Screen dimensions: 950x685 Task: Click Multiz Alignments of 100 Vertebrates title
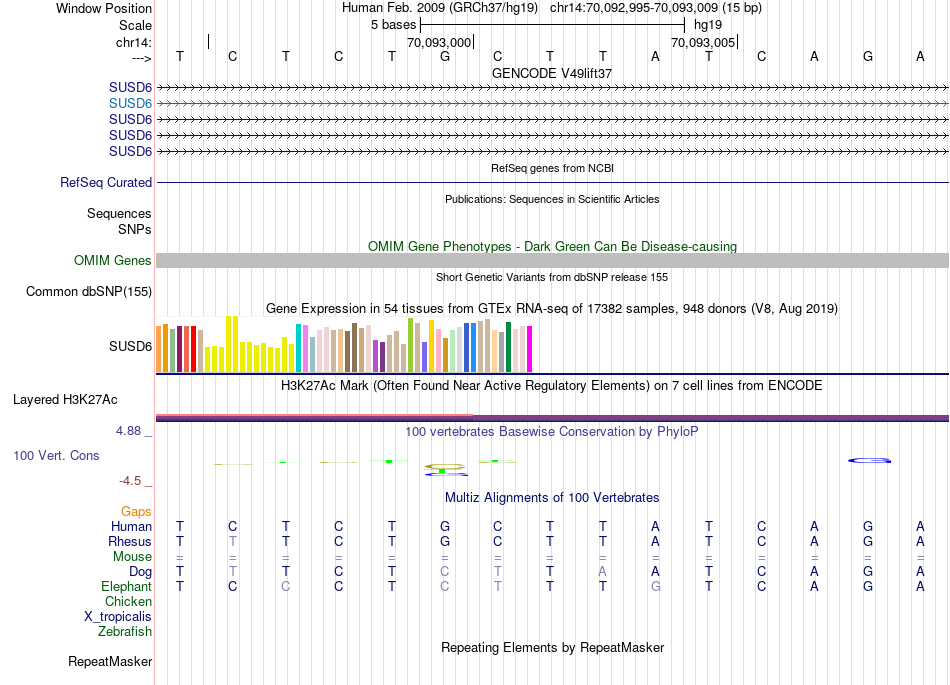[x=552, y=498]
